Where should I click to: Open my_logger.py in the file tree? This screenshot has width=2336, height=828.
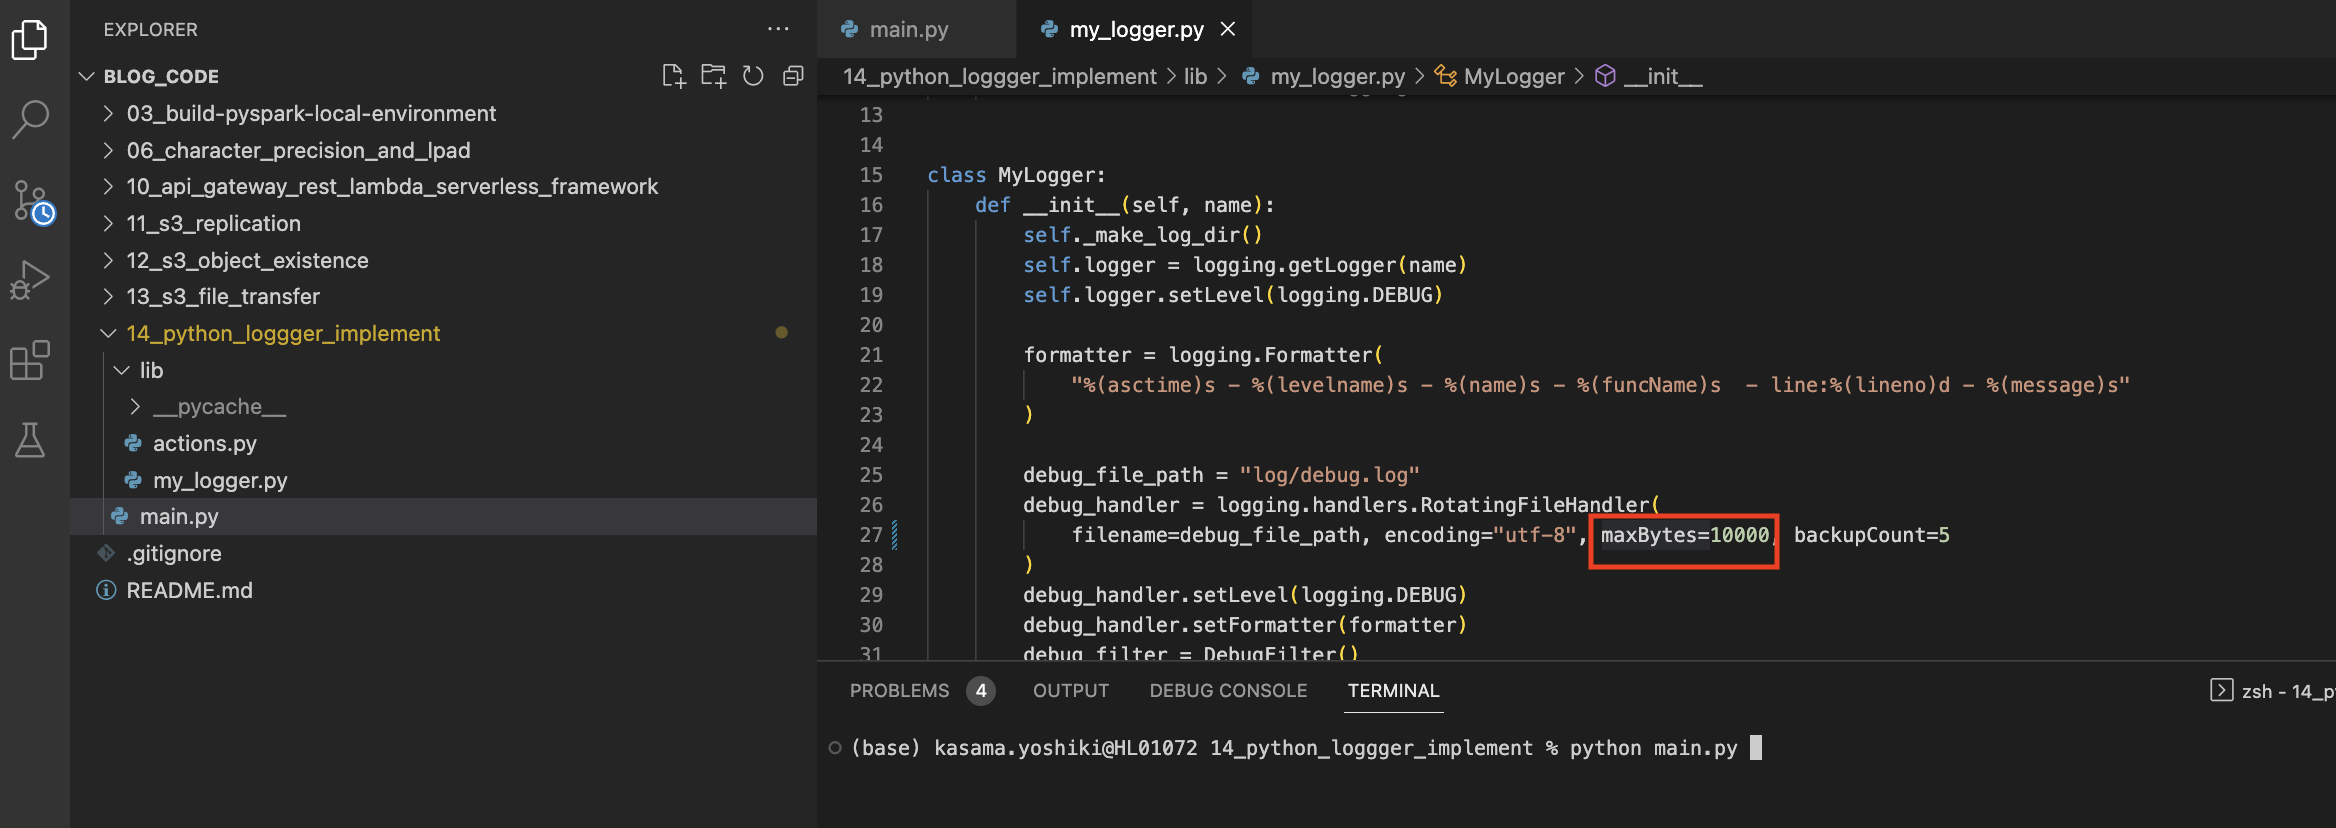click(x=443, y=480)
